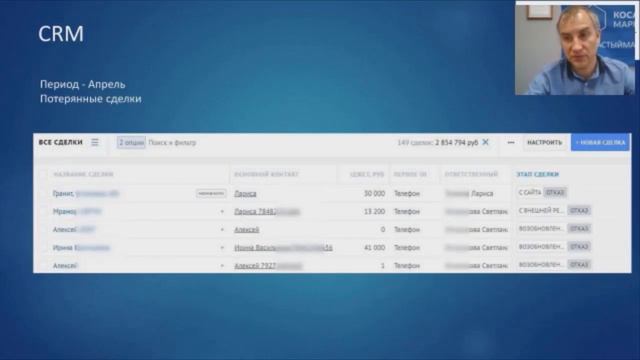Screen dimensions: 640x360
Task: Click ОТКАЗ chip in the Гранит row
Action: point(555,192)
